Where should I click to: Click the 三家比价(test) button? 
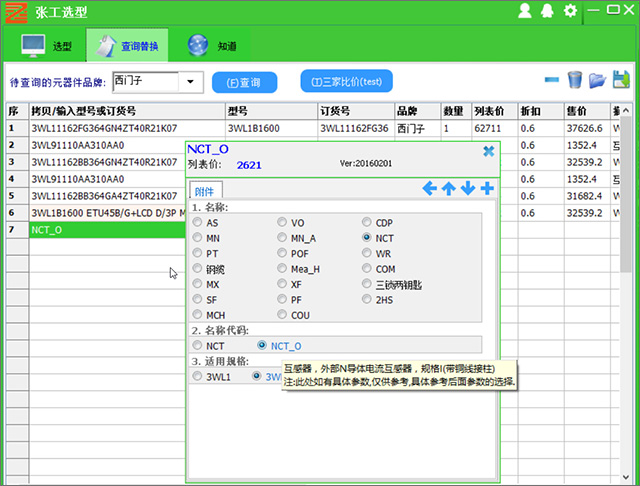point(346,82)
